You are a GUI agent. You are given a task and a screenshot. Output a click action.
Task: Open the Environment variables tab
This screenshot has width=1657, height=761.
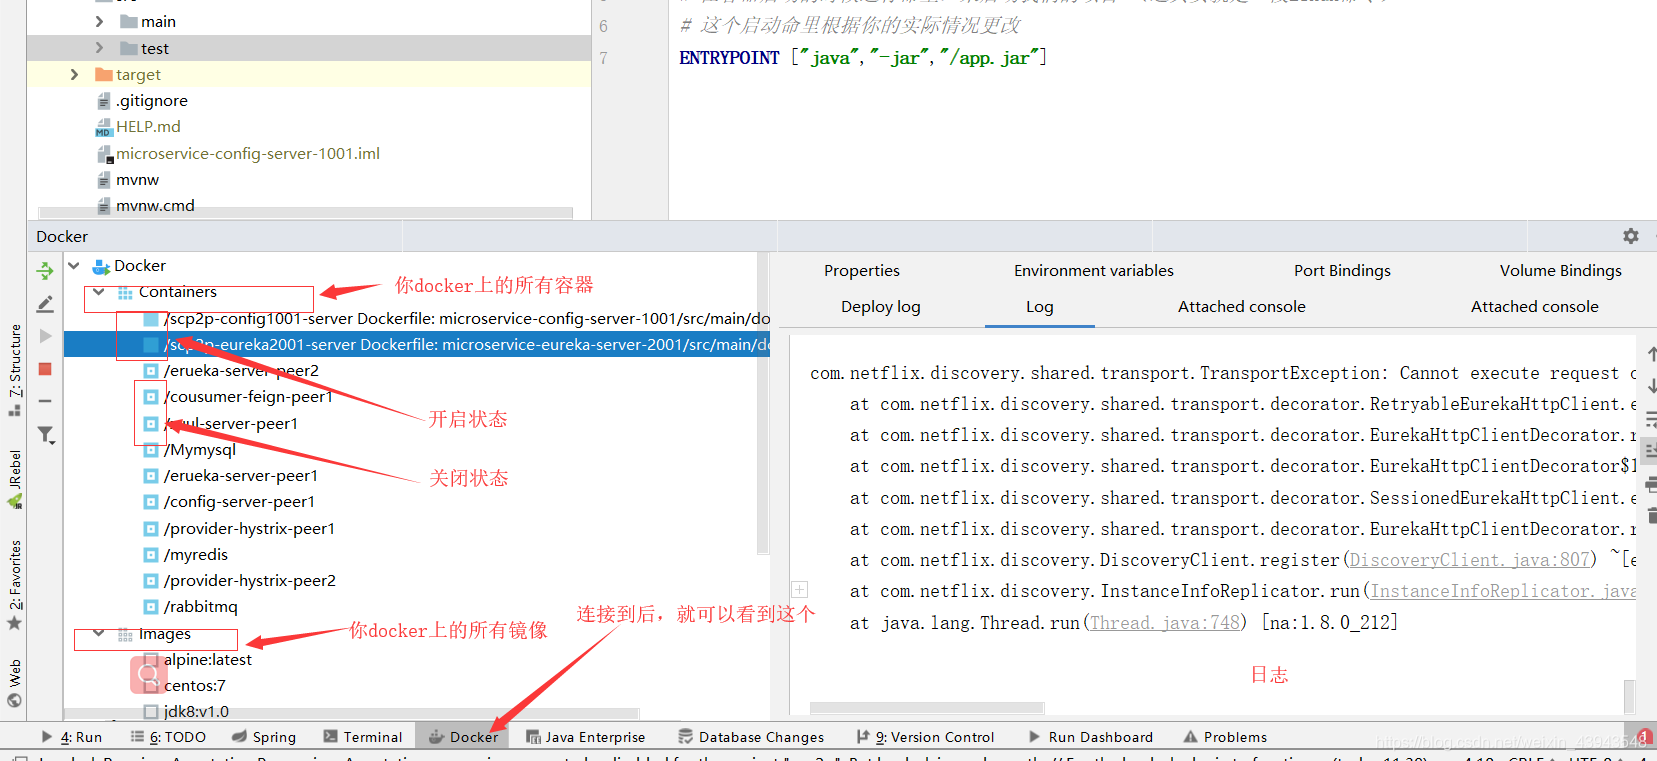coord(1094,271)
